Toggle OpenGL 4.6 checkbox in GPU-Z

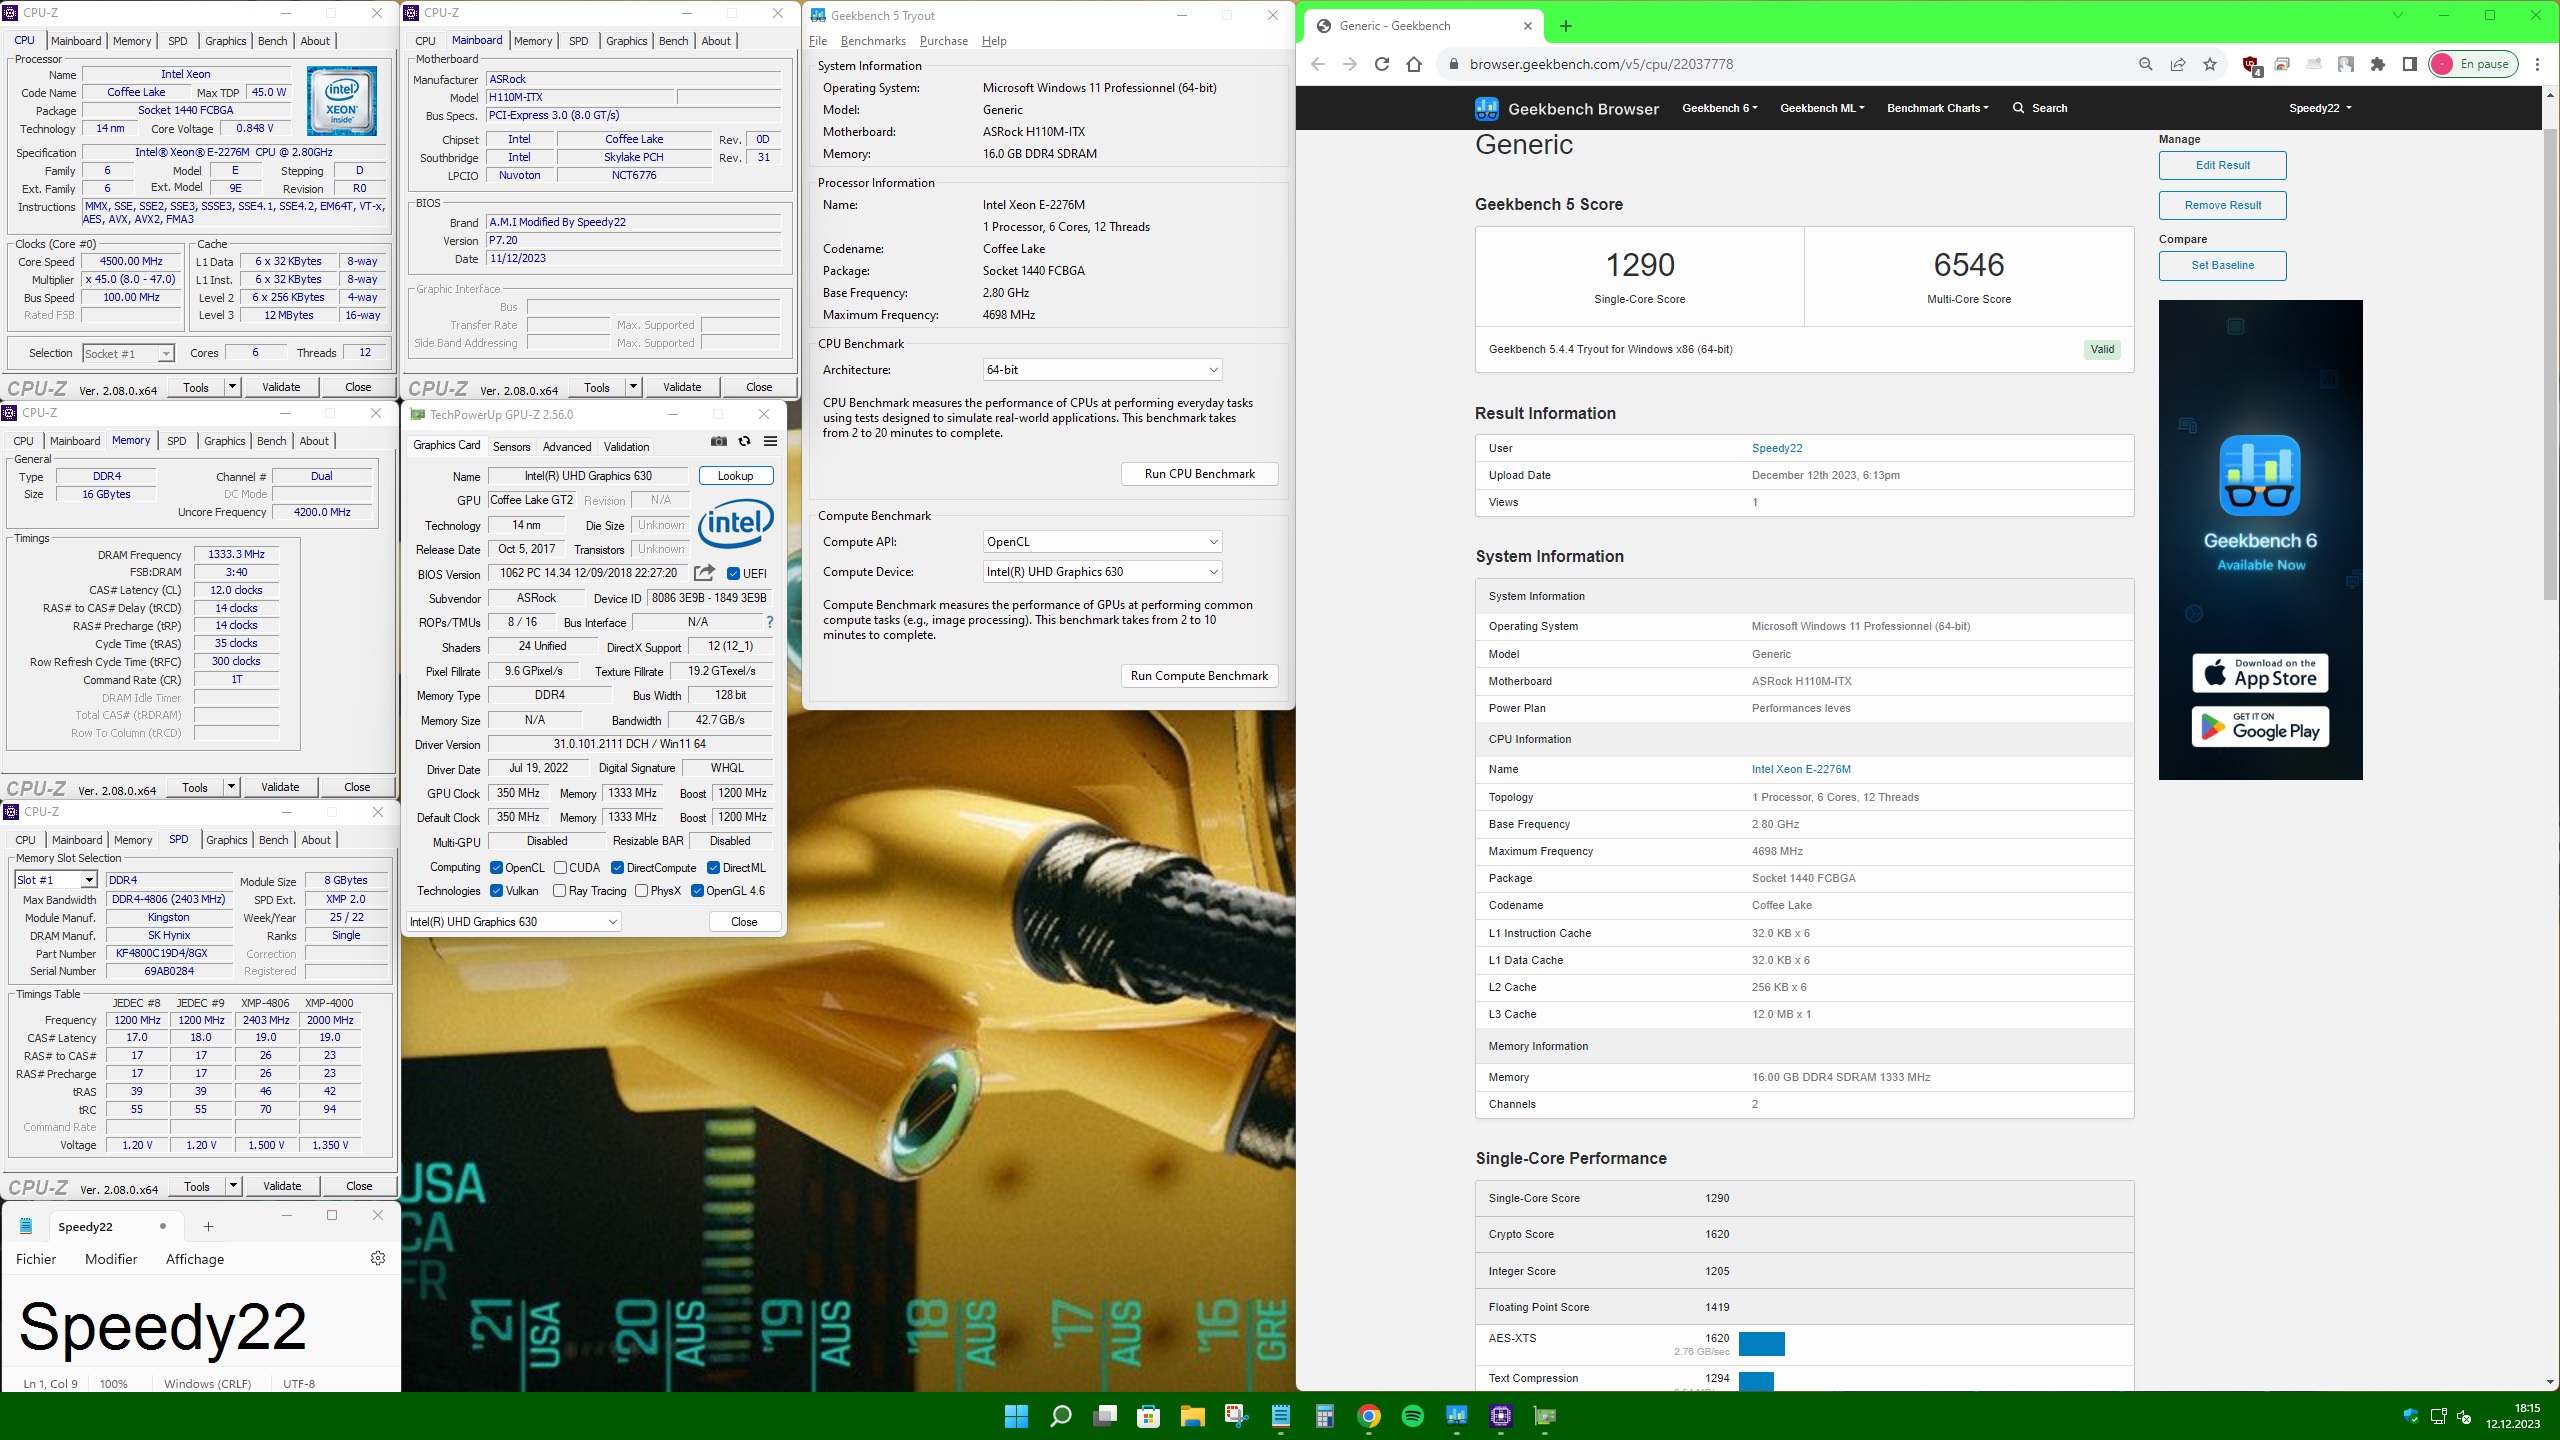pyautogui.click(x=697, y=890)
